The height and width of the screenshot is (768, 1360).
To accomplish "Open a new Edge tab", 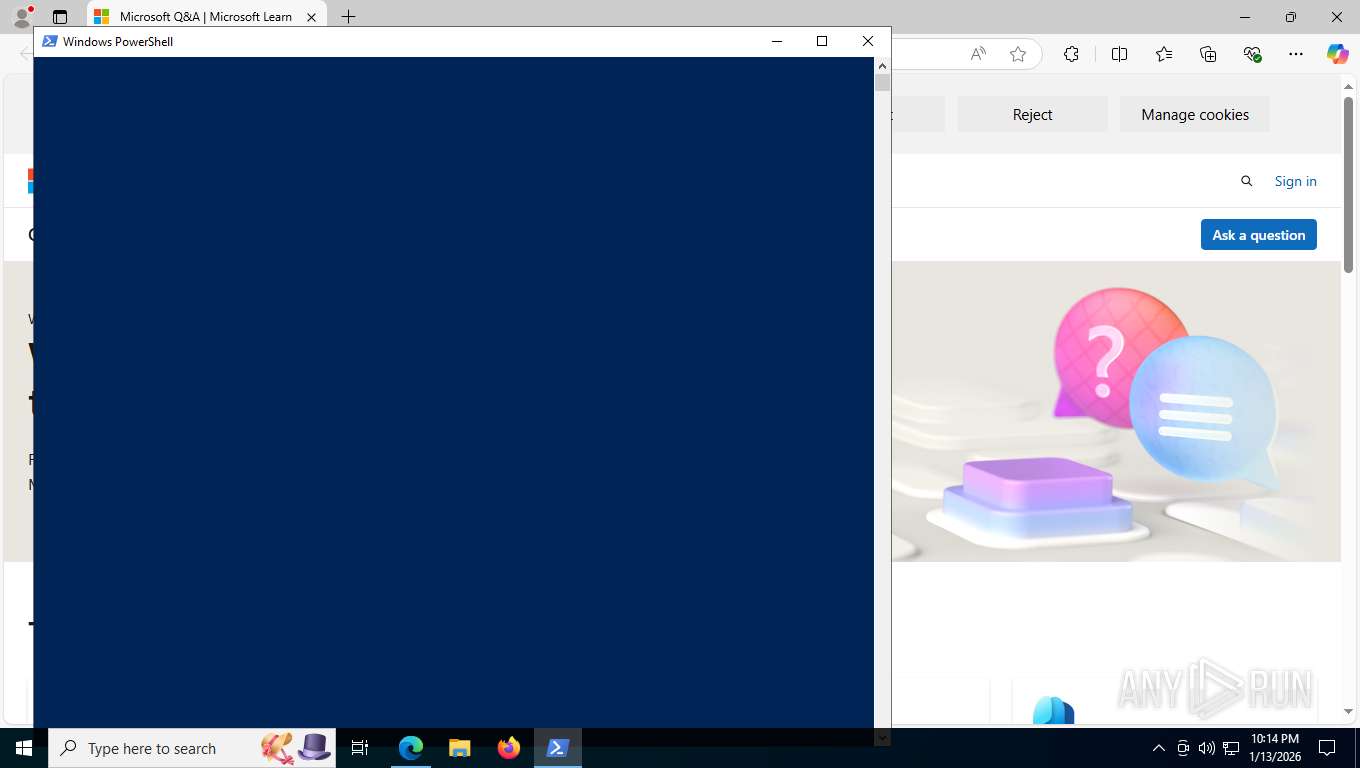I will pyautogui.click(x=348, y=17).
